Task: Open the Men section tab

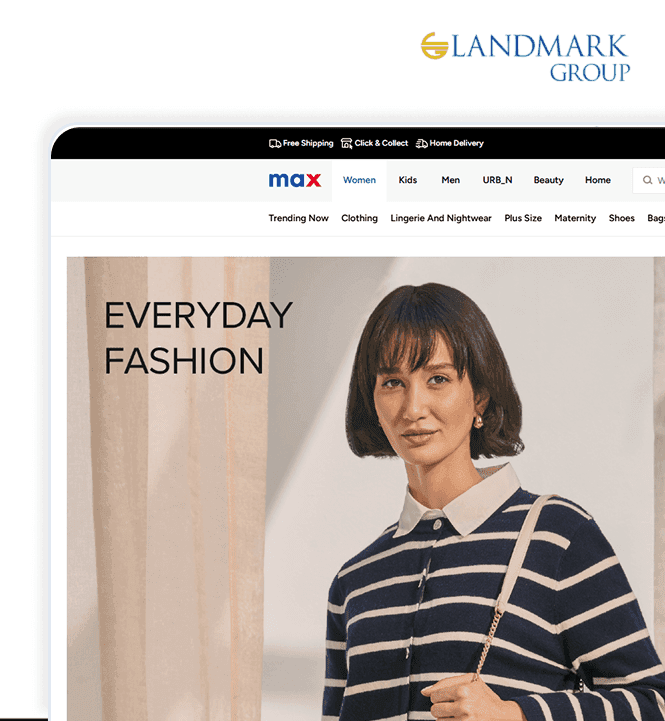Action: [x=451, y=180]
